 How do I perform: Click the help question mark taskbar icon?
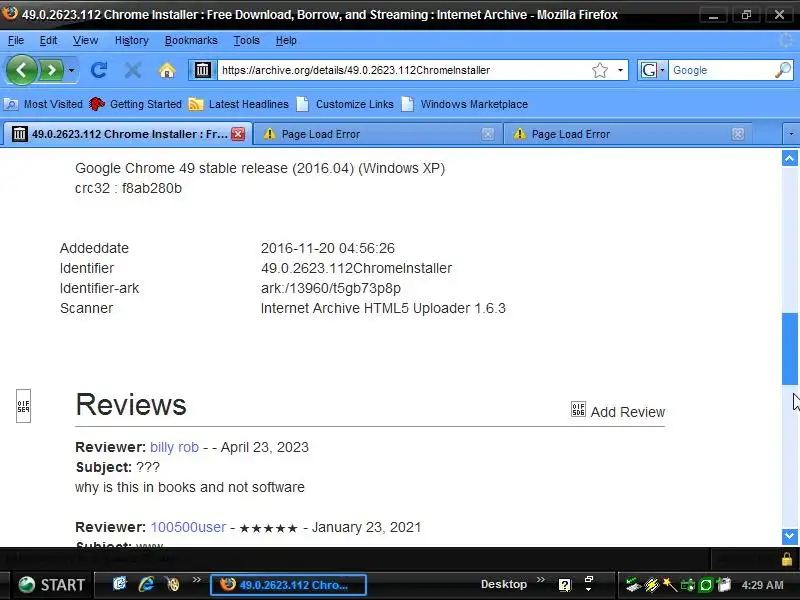pyautogui.click(x=565, y=585)
